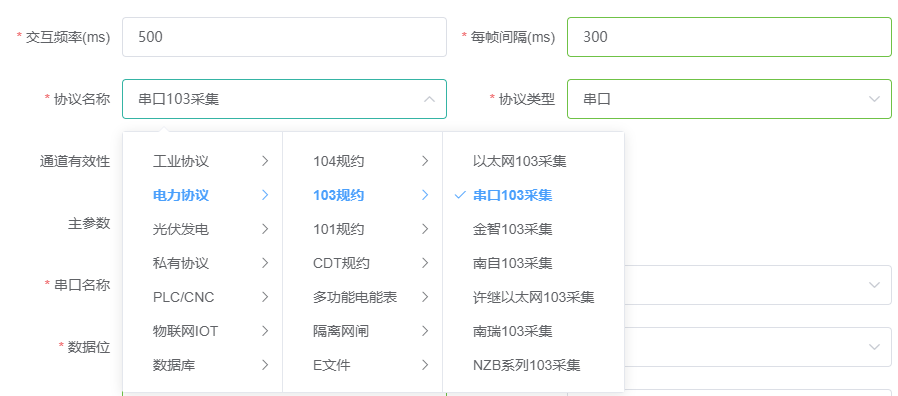
Task: Expand 多功能电能表 chevron arrow
Action: tap(425, 297)
